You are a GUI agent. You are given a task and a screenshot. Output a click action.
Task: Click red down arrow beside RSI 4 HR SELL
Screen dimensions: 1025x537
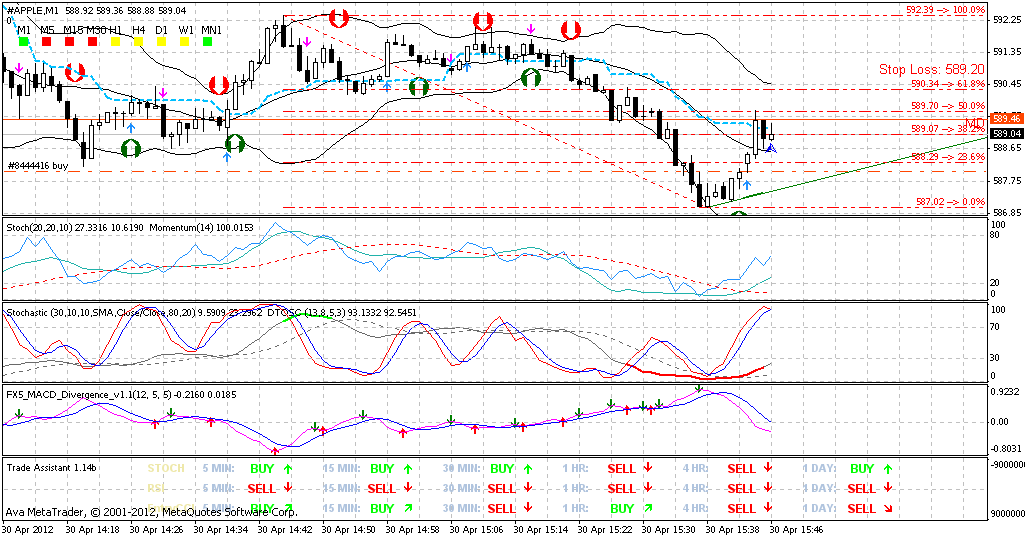click(768, 488)
